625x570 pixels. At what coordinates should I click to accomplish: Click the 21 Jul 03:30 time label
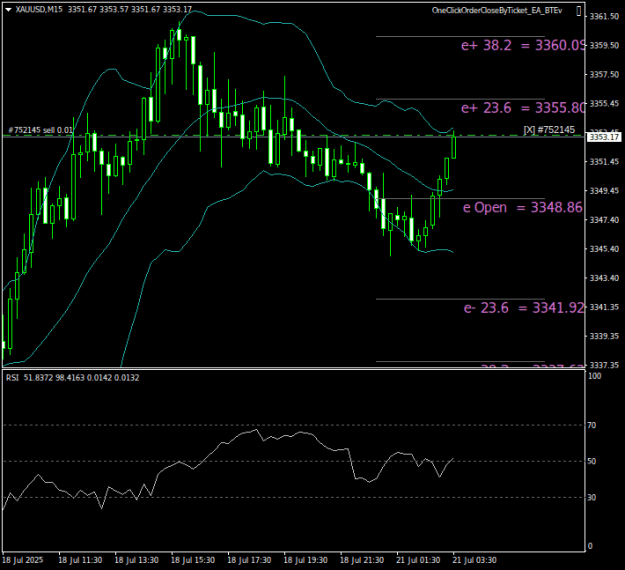click(x=474, y=560)
